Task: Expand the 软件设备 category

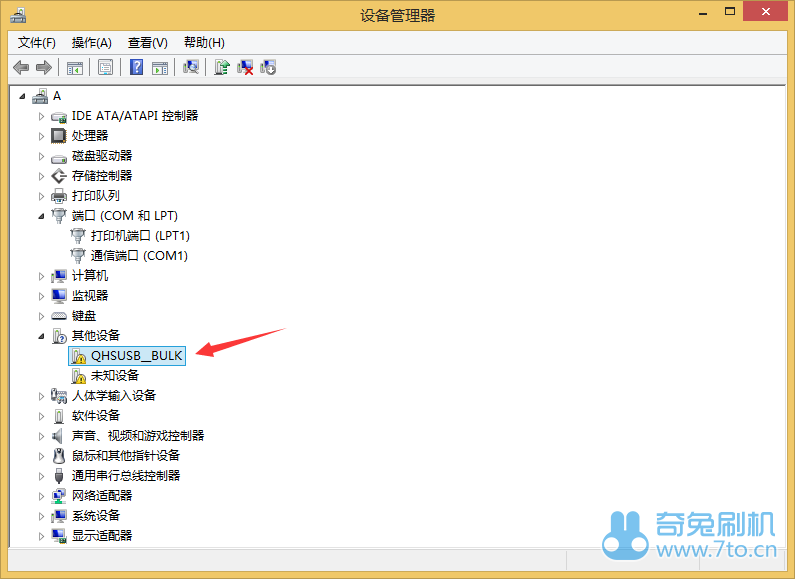Action: pyautogui.click(x=42, y=416)
